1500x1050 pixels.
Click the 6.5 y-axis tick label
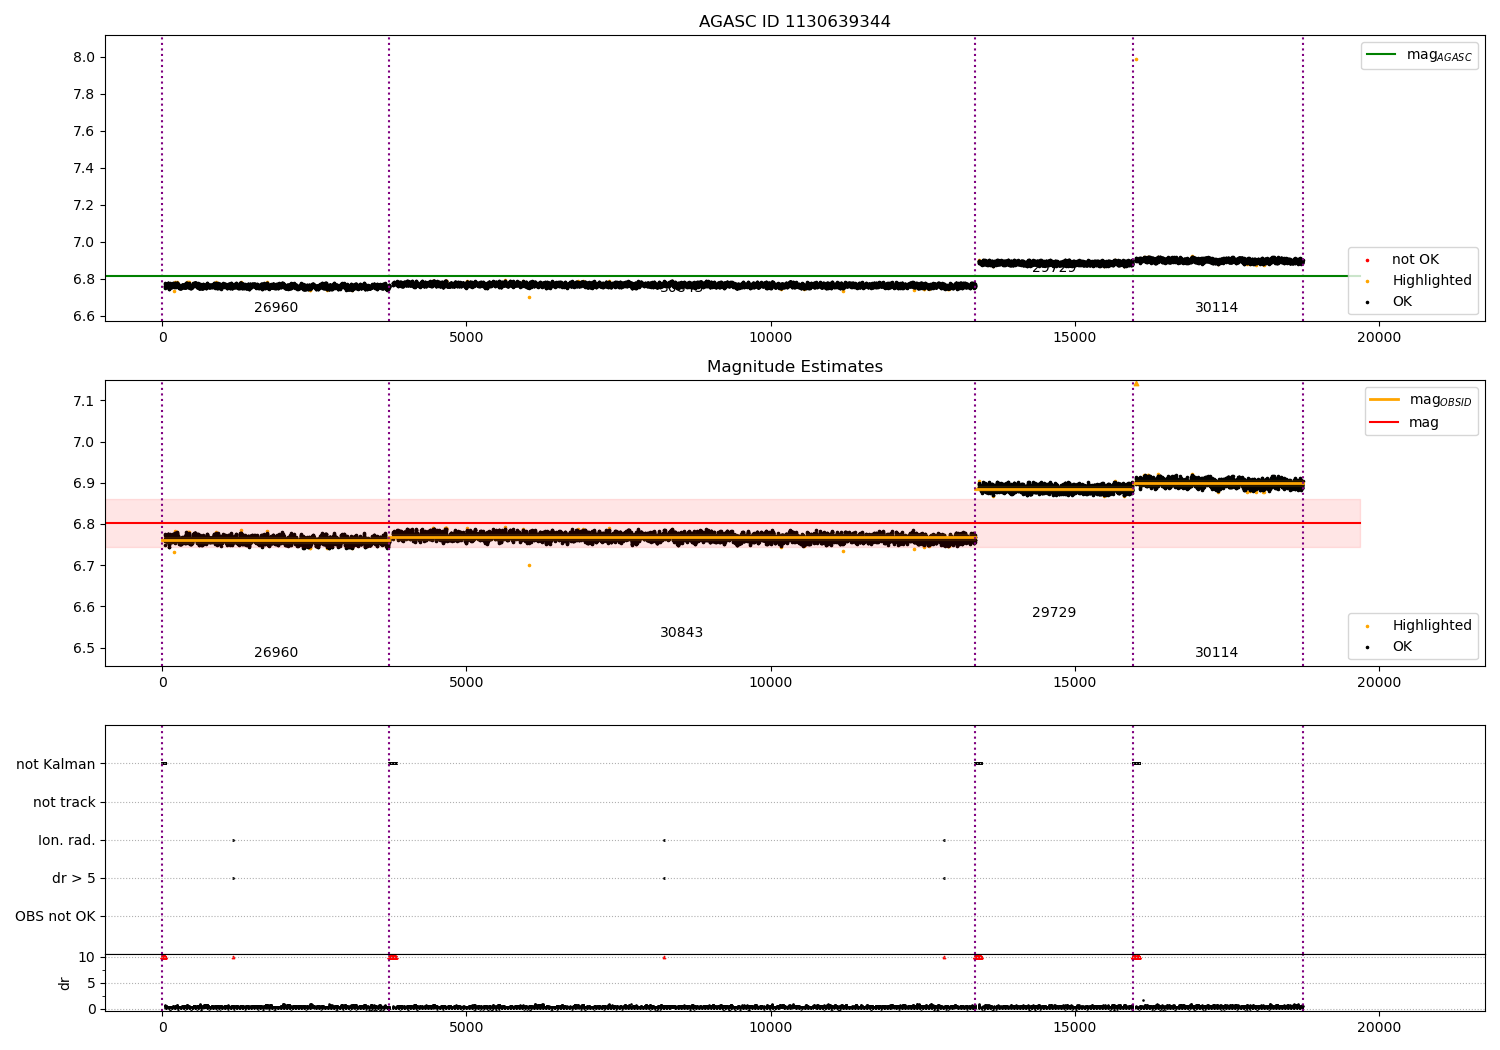tap(84, 648)
